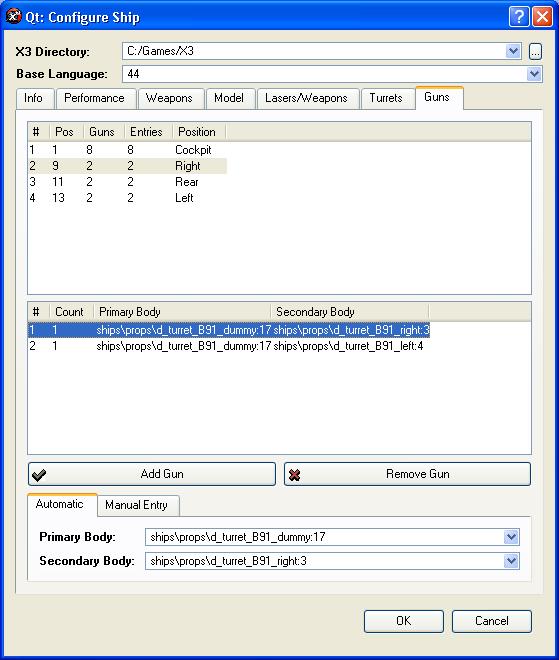Click the Secondary Body column header

coord(315,312)
